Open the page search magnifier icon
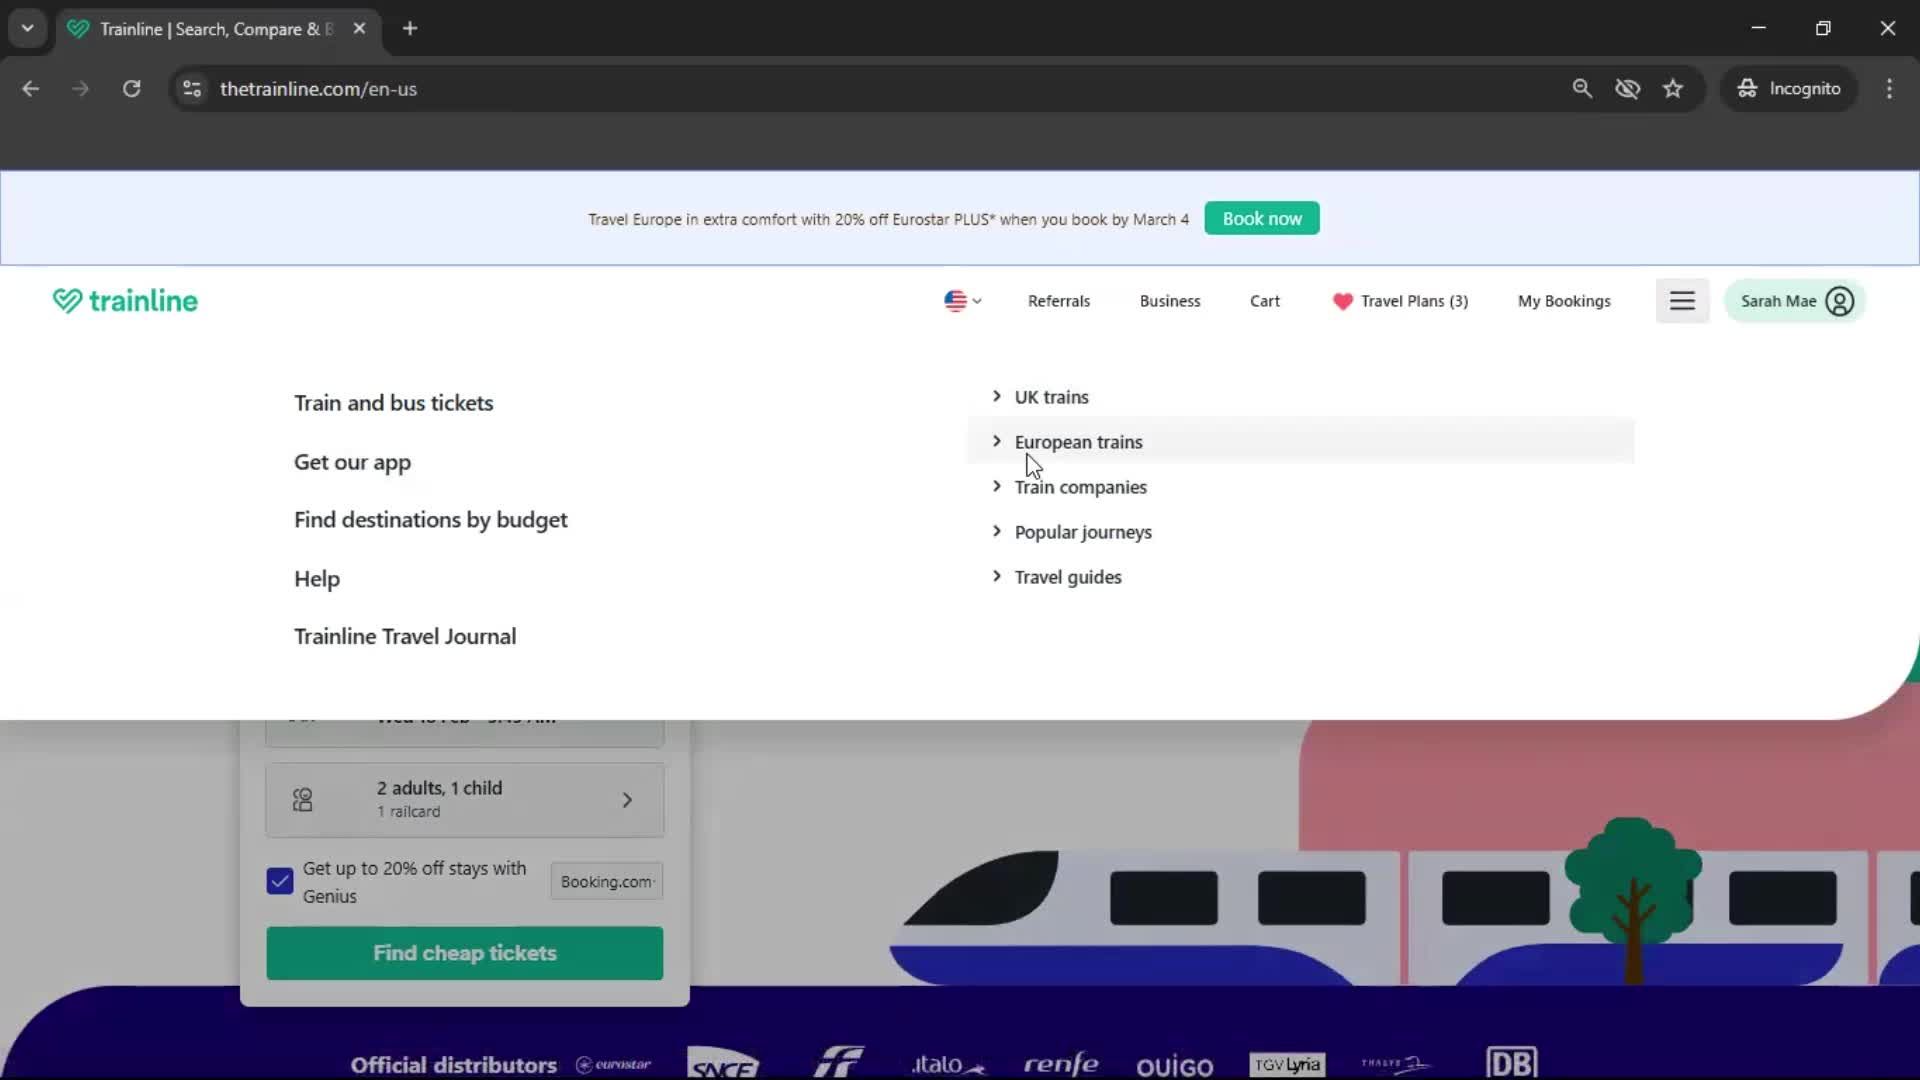1920x1080 pixels. pyautogui.click(x=1582, y=88)
